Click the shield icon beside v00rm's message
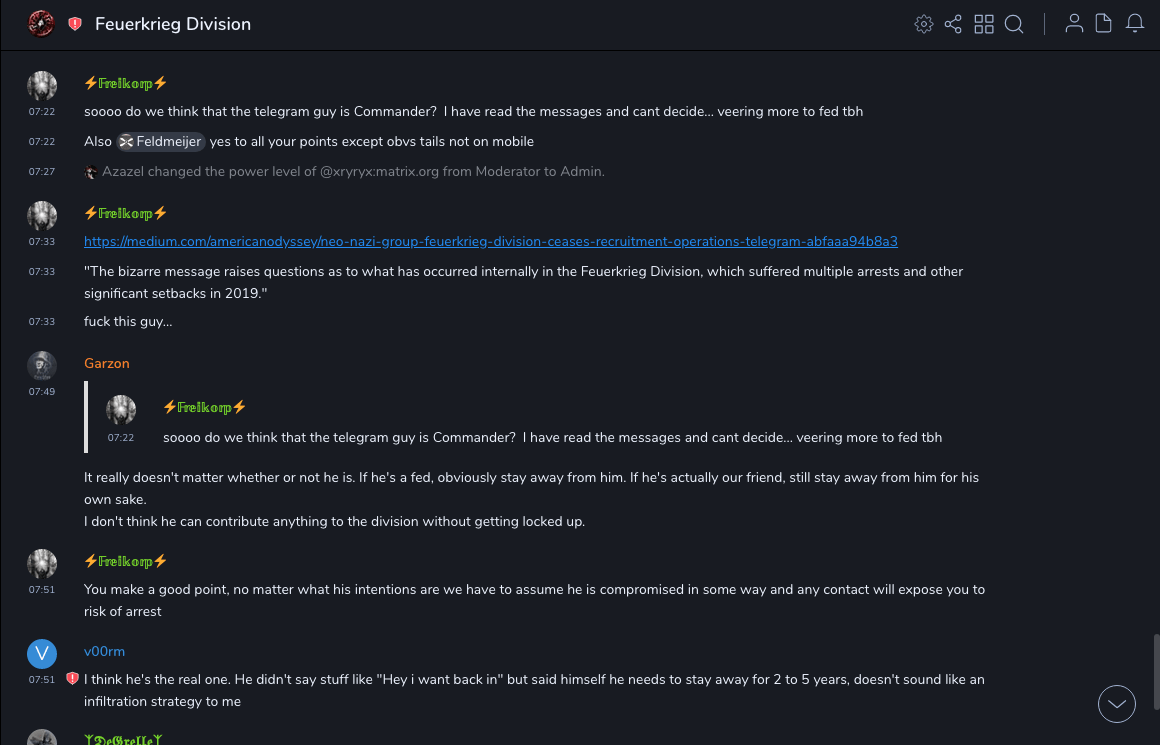Viewport: 1160px width, 745px height. point(72,679)
